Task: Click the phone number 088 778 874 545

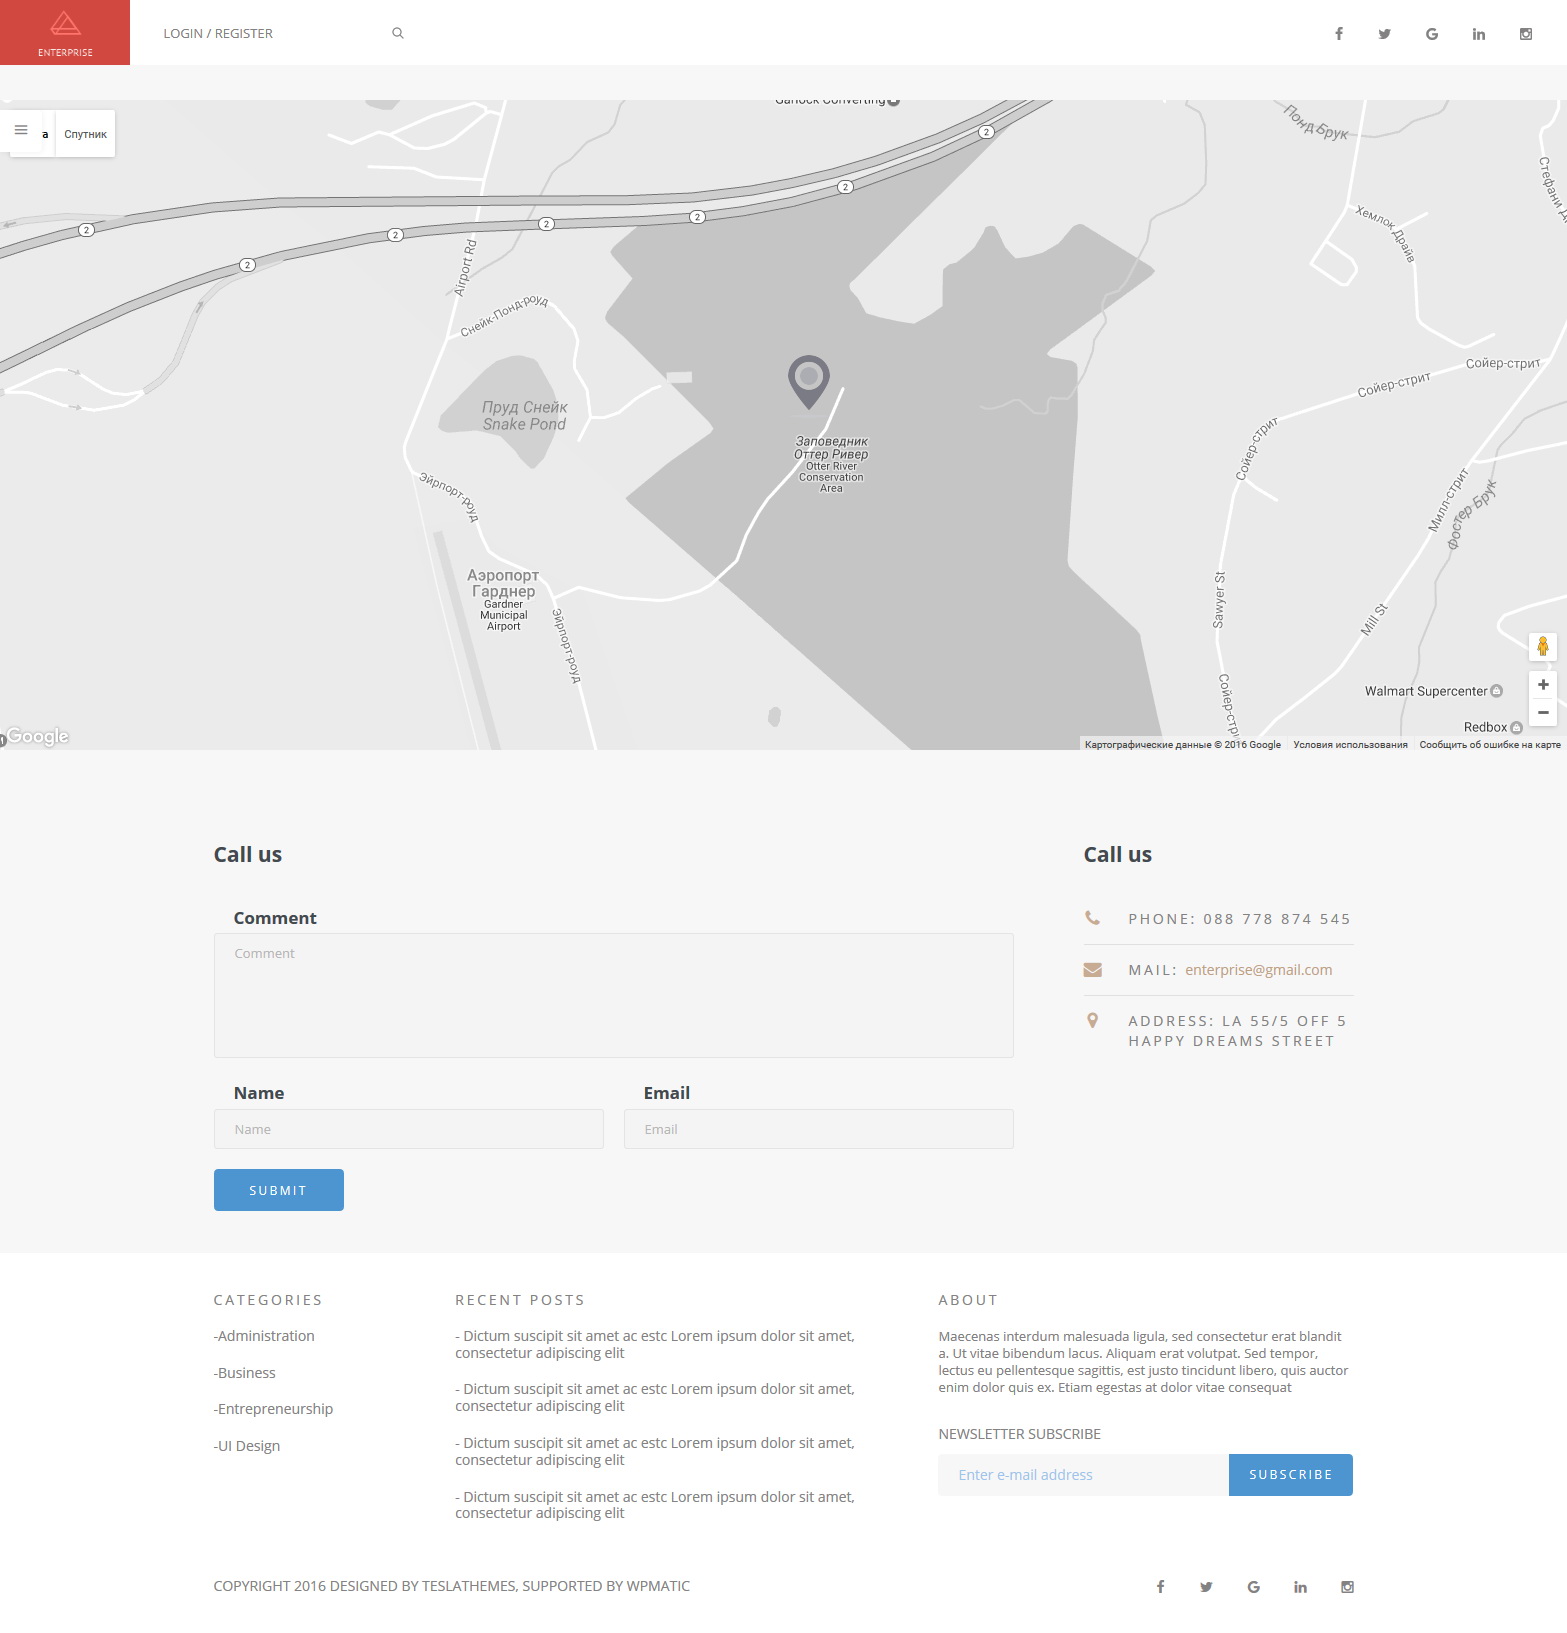Action: 1277,919
